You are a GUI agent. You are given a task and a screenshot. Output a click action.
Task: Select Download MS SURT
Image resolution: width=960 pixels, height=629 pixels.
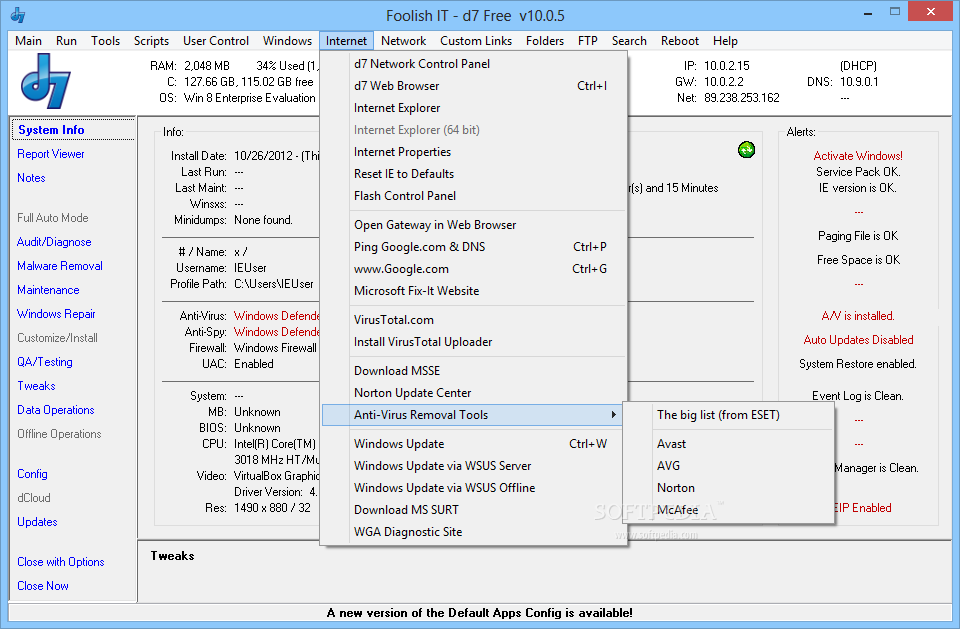474,510
